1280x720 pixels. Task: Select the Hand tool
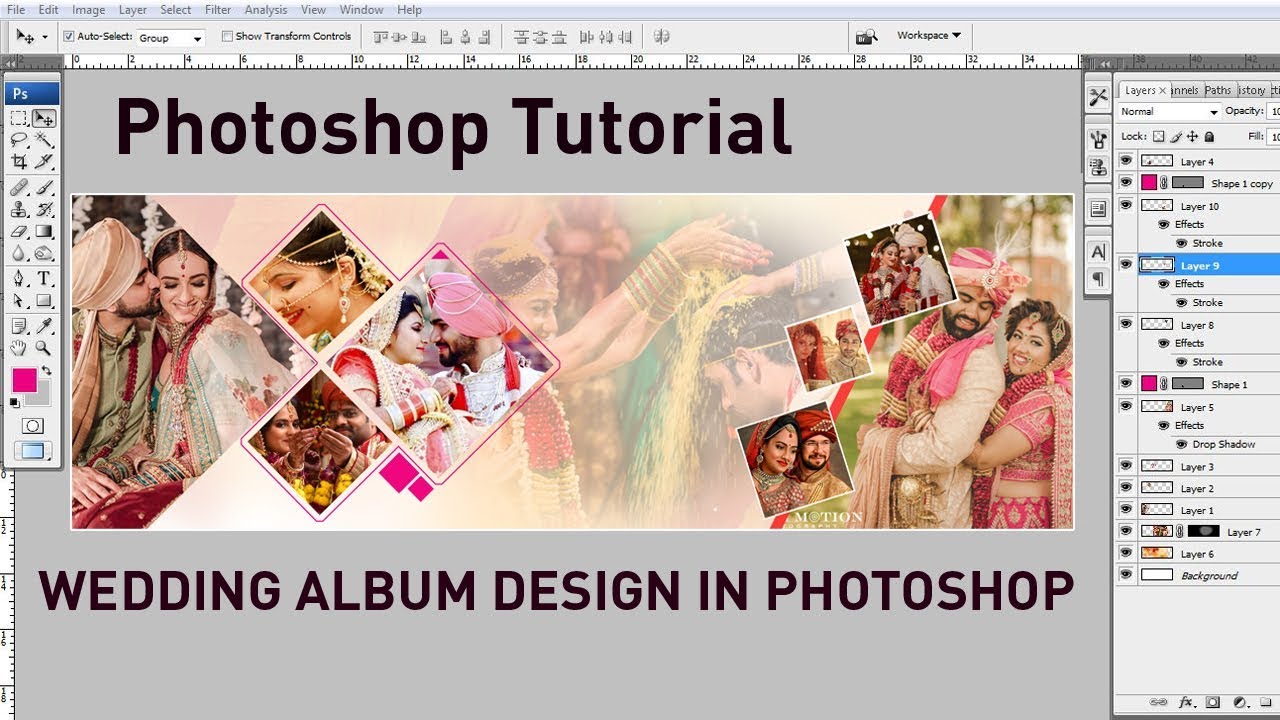point(19,348)
